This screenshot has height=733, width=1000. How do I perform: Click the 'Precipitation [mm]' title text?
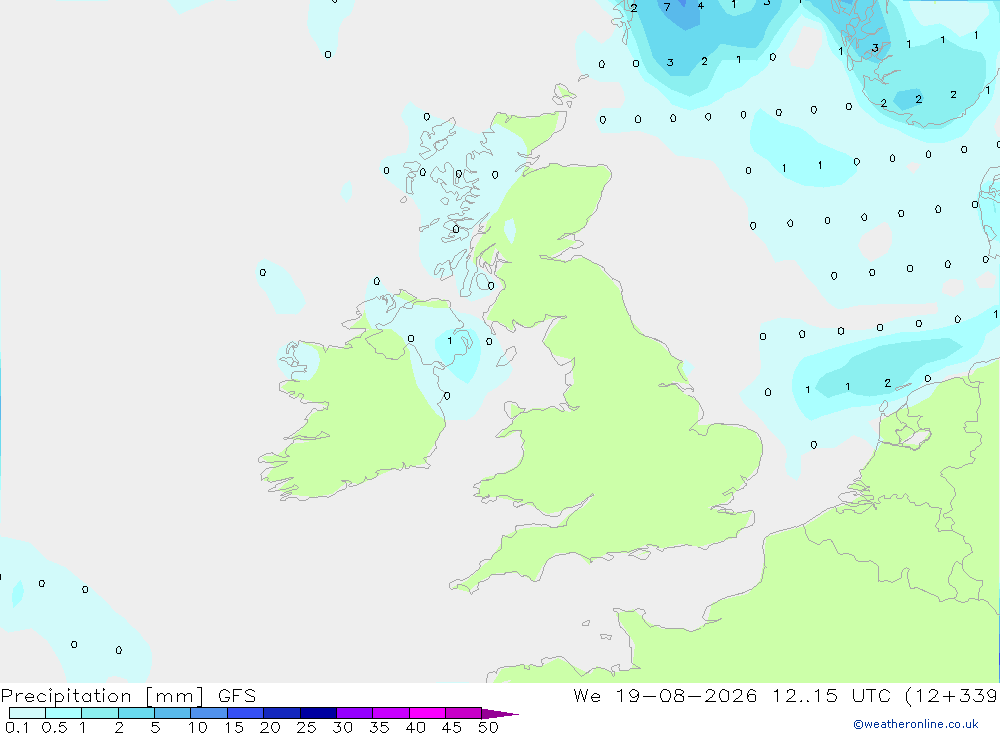coord(102,696)
